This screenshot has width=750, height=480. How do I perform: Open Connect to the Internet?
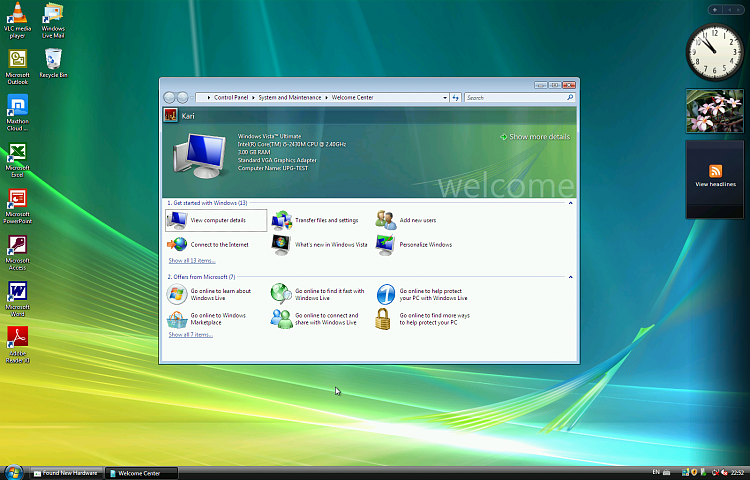tap(208, 244)
